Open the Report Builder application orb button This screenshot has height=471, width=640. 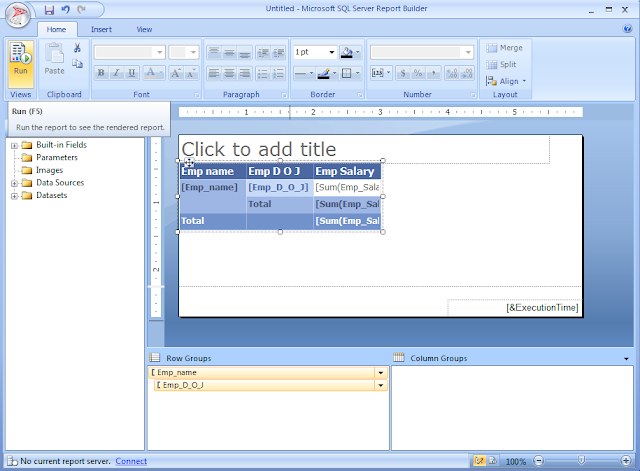[18, 16]
